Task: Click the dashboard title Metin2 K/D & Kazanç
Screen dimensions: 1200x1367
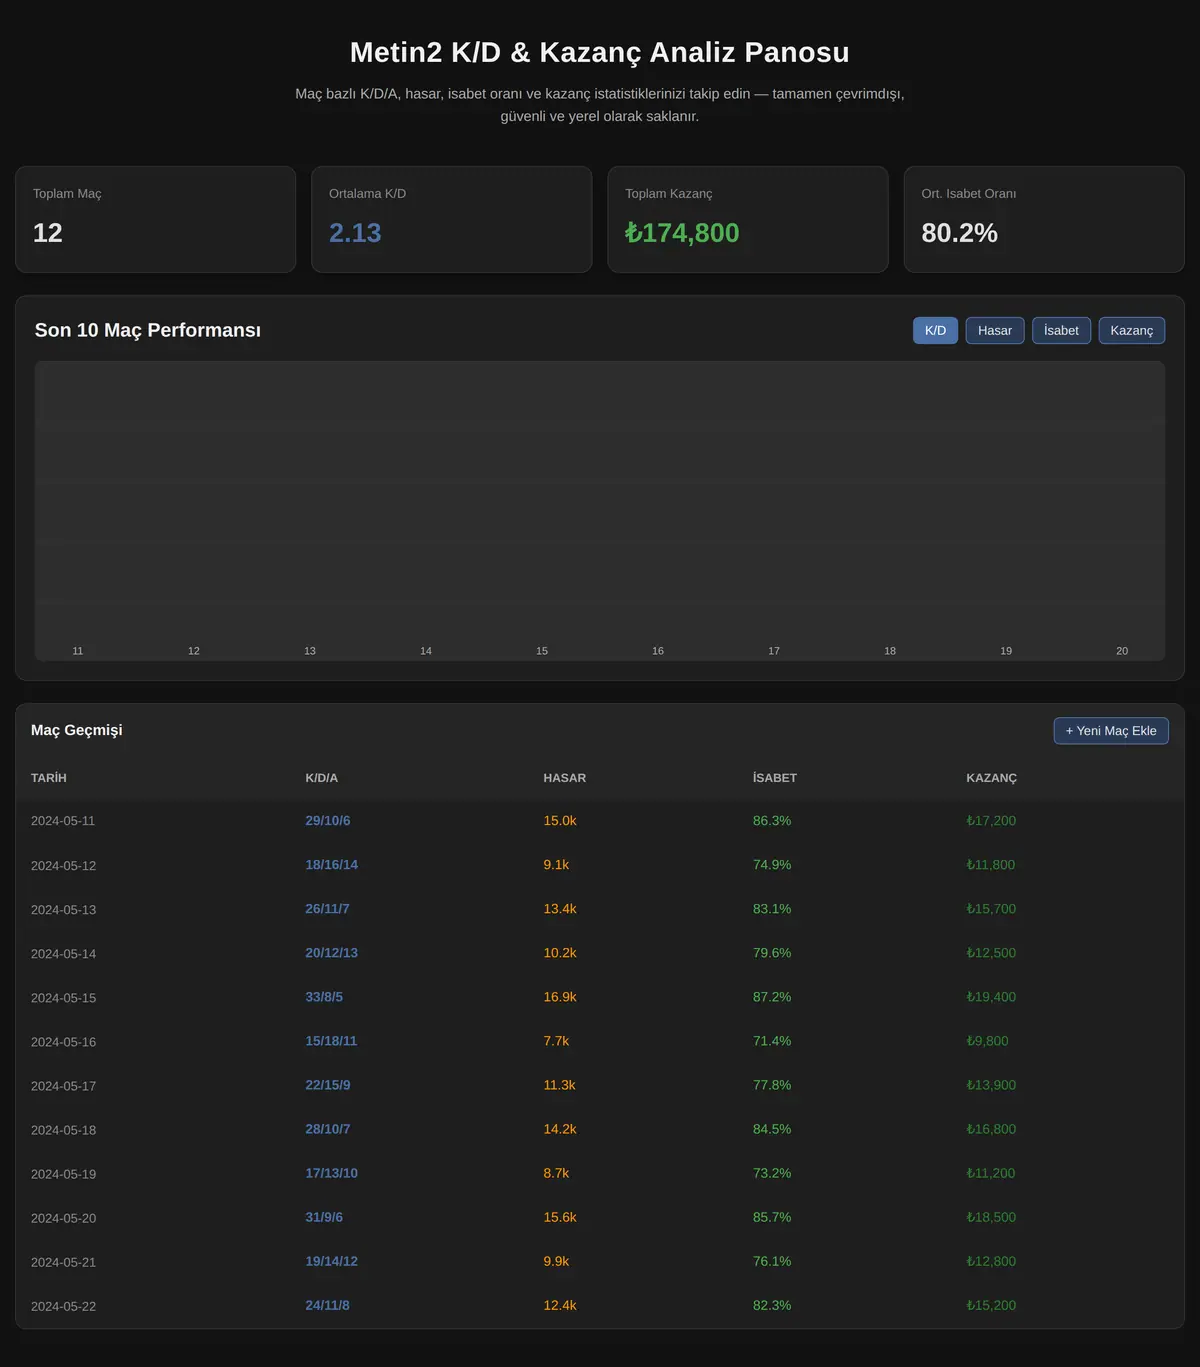Action: (x=600, y=52)
